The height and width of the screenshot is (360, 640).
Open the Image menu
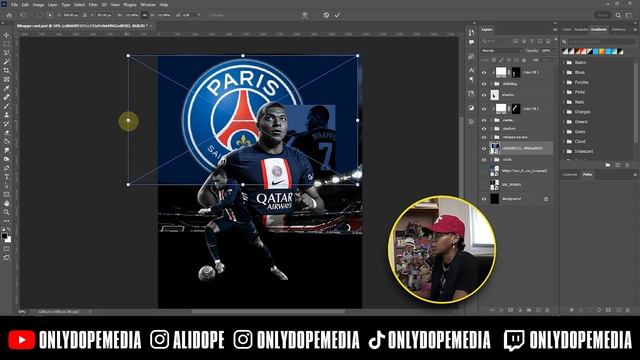pyautogui.click(x=38, y=5)
